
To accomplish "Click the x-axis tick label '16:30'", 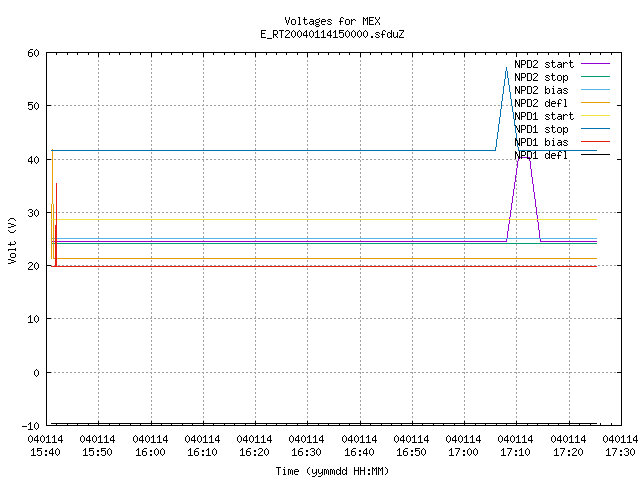I will (307, 452).
